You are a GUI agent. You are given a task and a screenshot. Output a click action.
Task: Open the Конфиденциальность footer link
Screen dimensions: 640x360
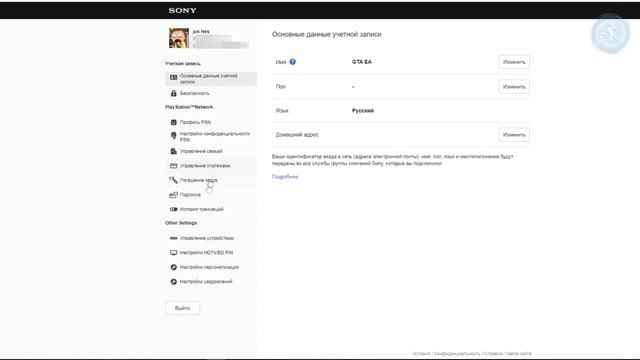pos(457,353)
